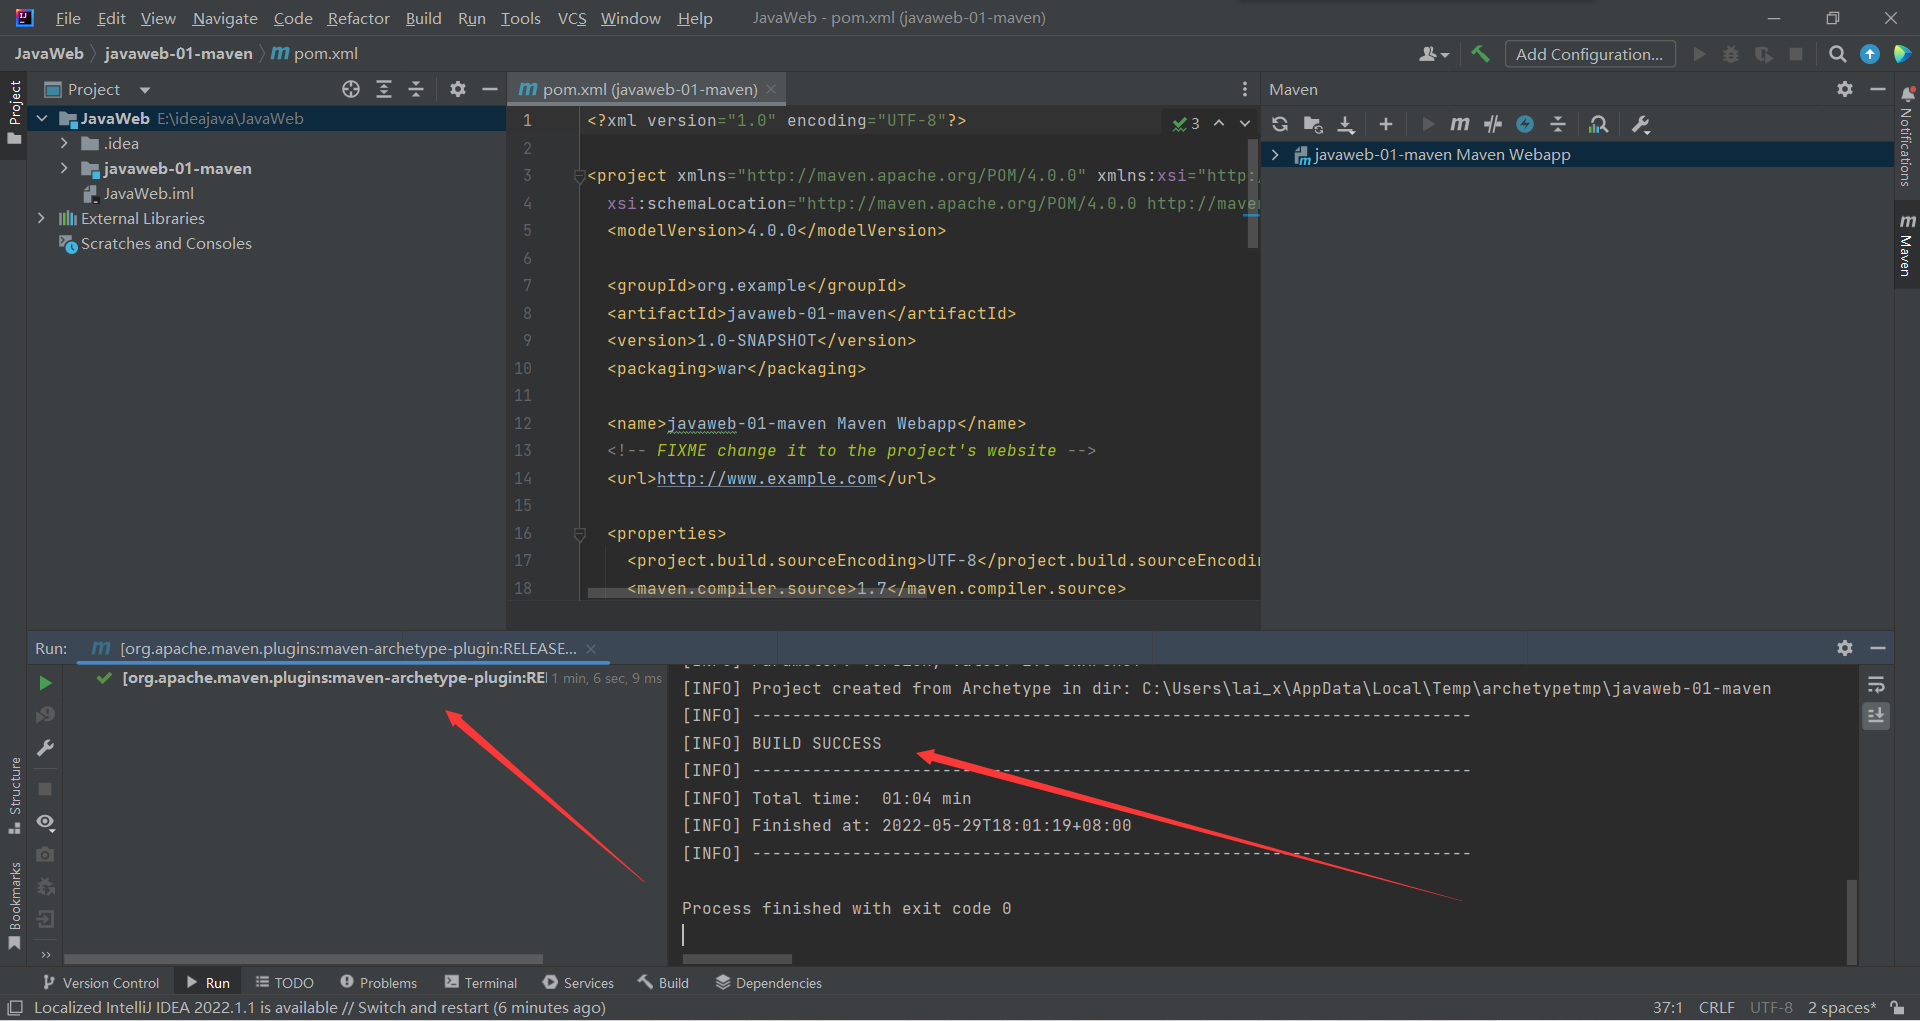Expand the .idea folder
The width and height of the screenshot is (1920, 1021).
tap(64, 143)
